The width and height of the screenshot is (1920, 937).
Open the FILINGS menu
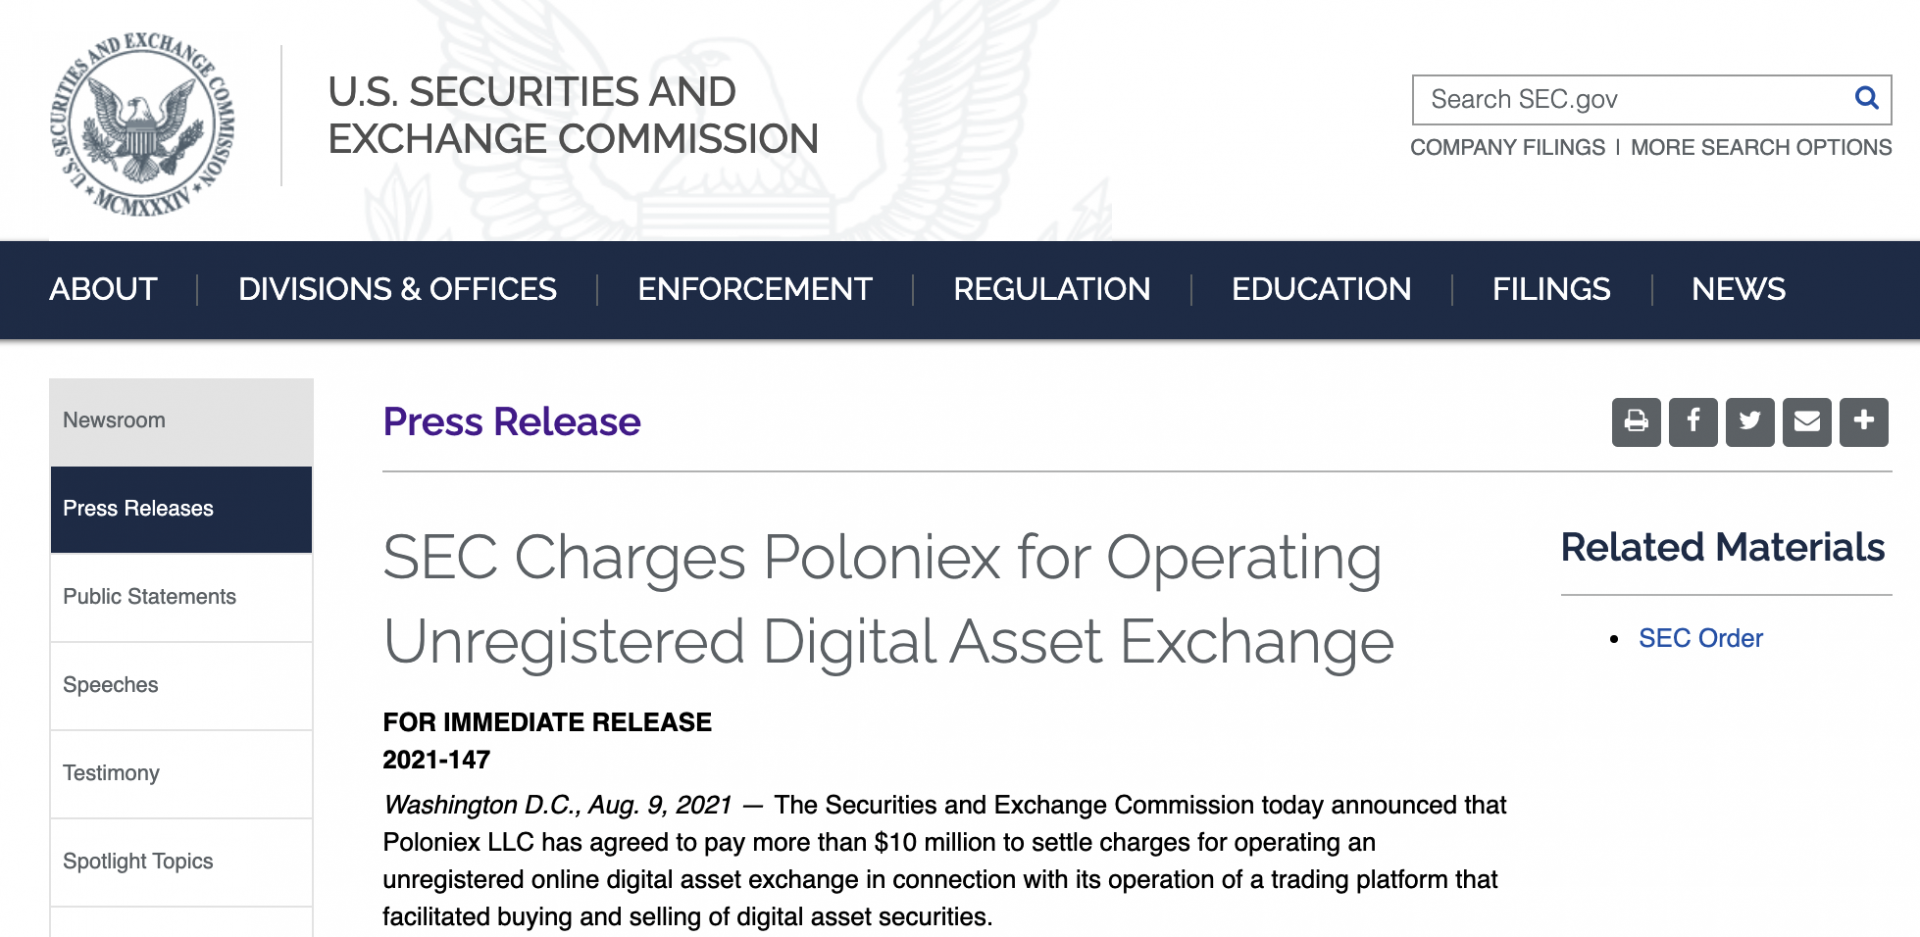click(x=1551, y=289)
